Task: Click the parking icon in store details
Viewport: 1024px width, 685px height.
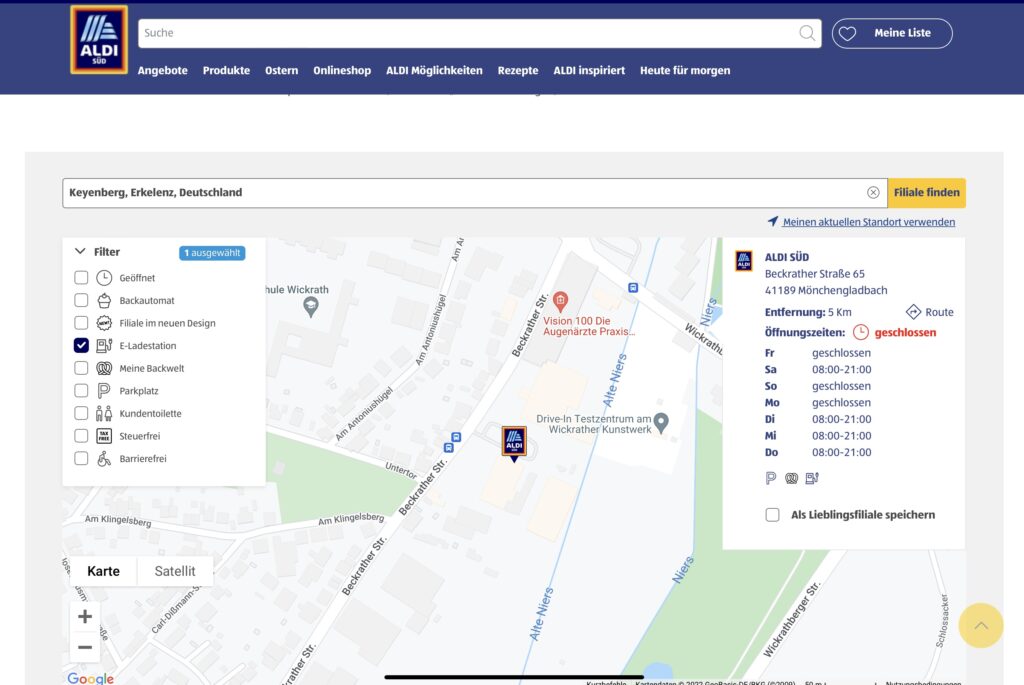Action: point(771,478)
